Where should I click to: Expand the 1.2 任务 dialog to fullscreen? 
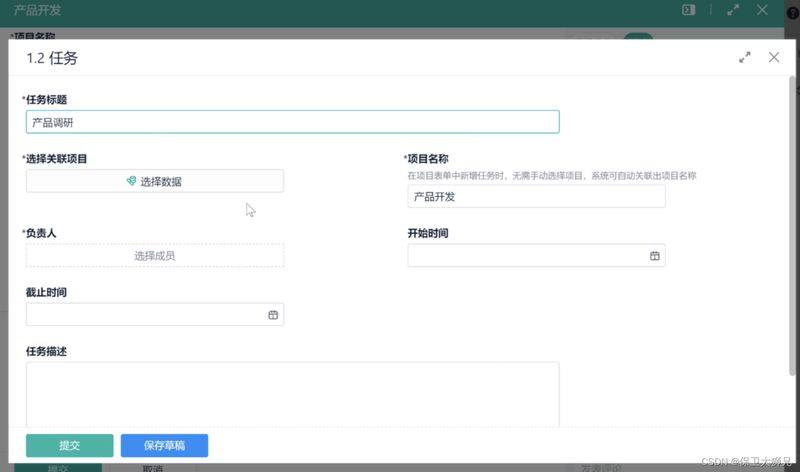coord(744,58)
